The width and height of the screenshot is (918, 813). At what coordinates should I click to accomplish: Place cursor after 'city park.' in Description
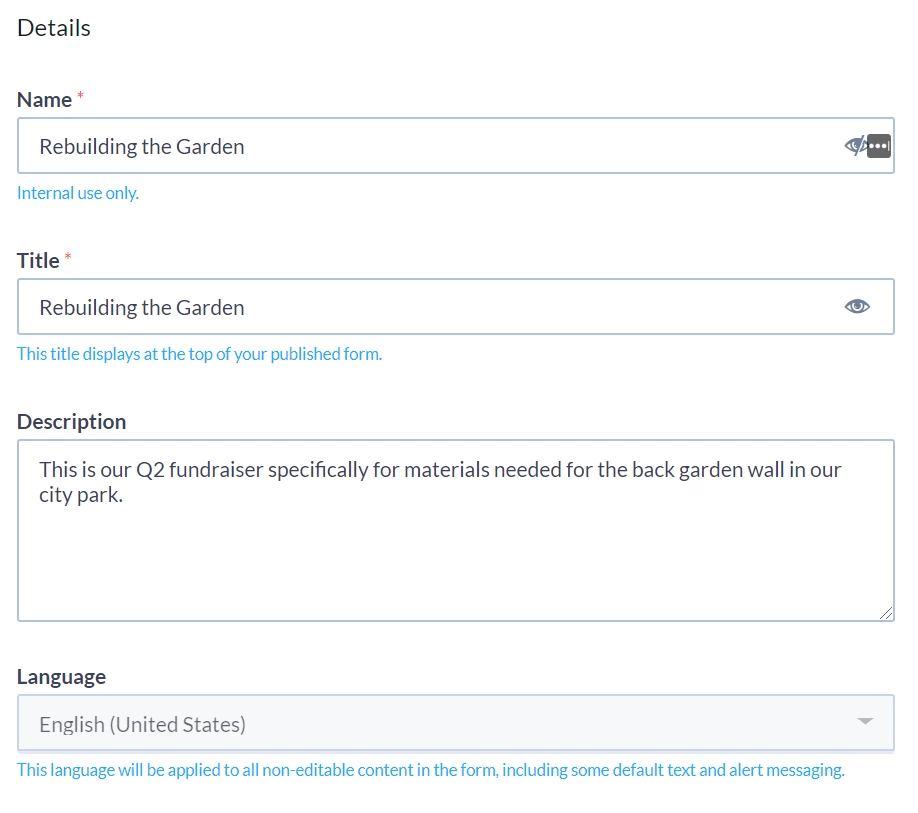(125, 496)
